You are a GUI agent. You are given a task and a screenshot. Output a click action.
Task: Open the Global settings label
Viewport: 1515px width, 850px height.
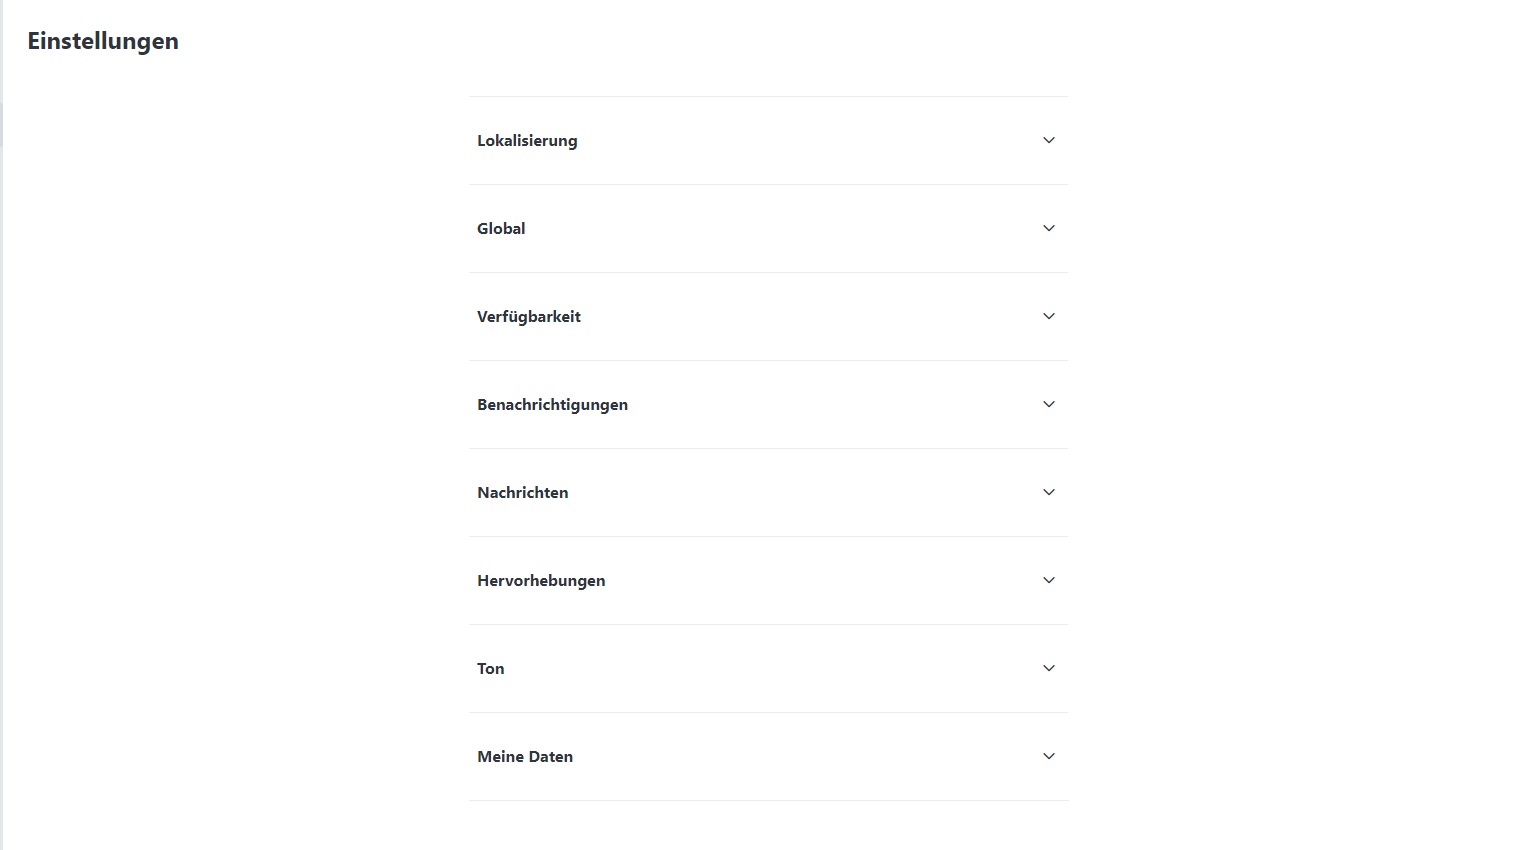(x=501, y=229)
